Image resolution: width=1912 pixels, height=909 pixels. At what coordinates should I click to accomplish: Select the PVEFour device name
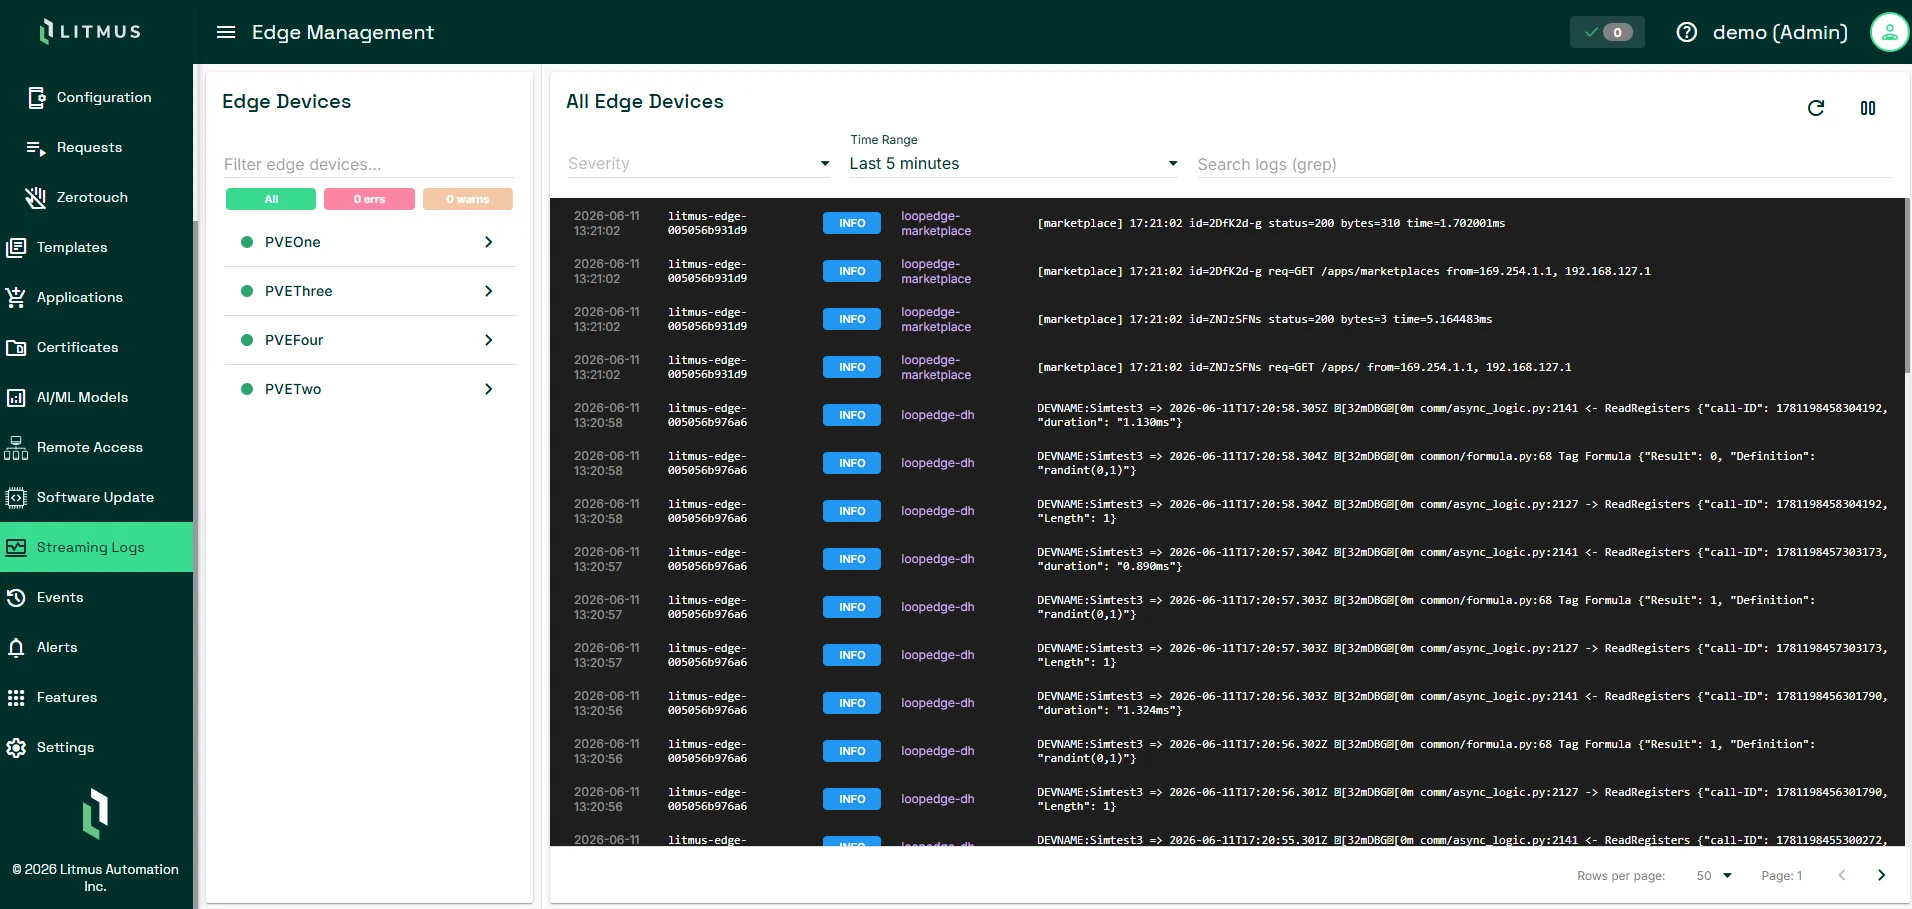point(294,340)
